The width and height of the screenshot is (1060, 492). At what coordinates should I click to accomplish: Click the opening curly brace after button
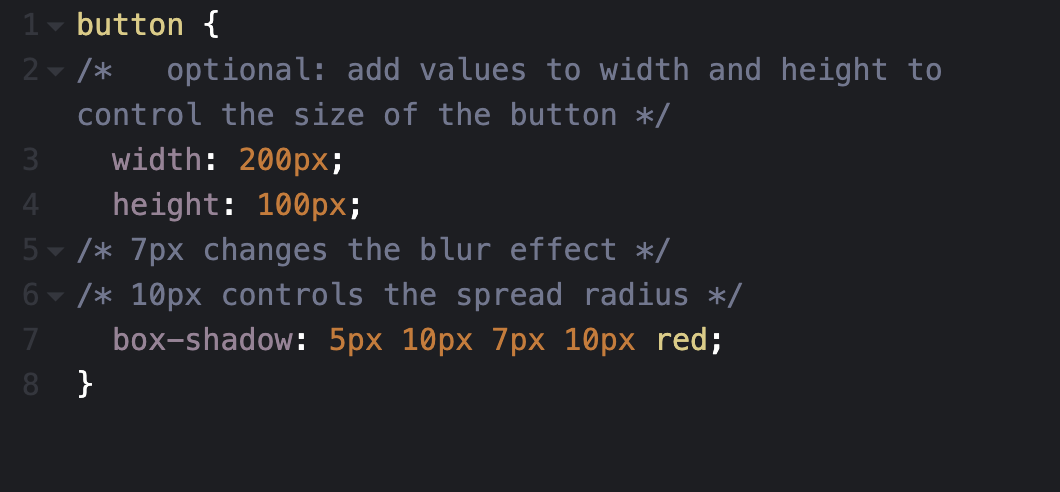click(x=211, y=25)
